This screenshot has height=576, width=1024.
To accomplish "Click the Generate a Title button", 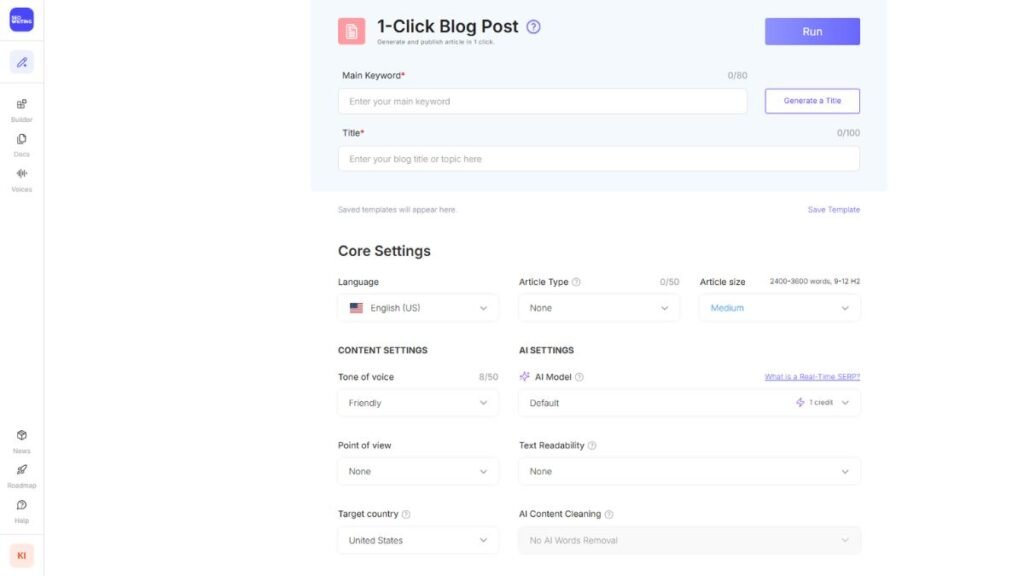I will coord(812,101).
